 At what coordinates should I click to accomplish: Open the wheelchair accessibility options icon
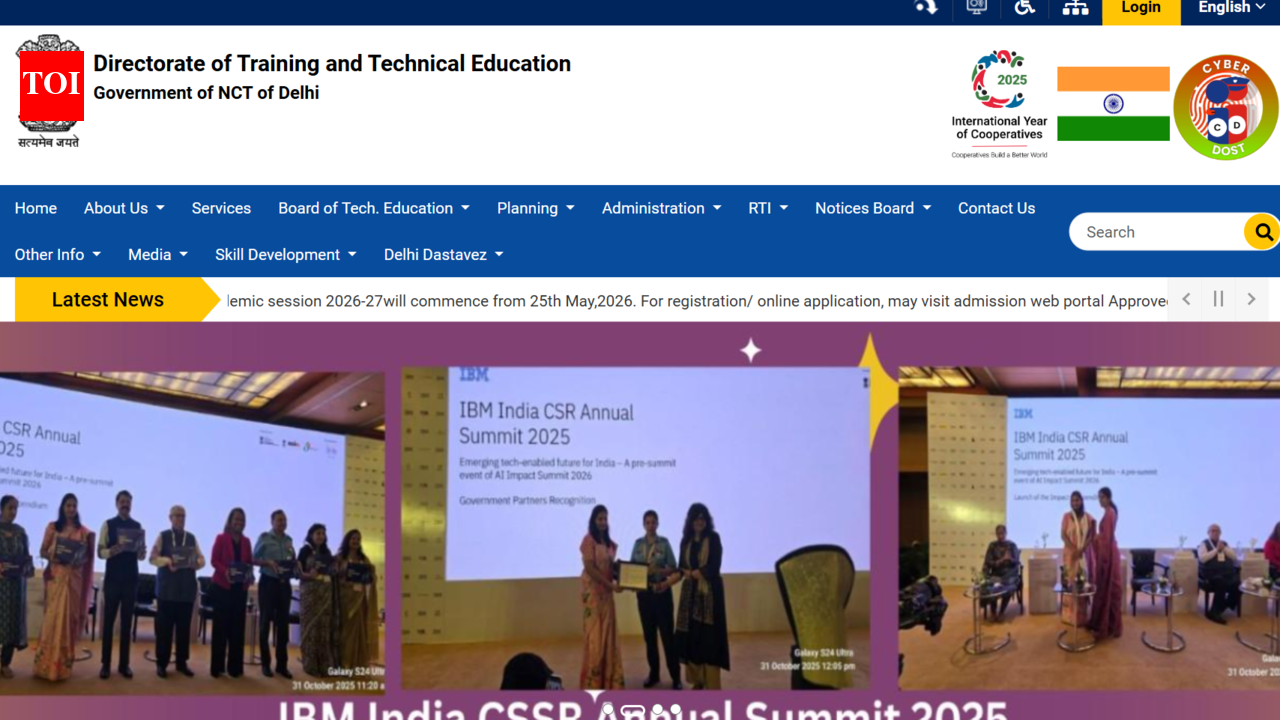1024,7
